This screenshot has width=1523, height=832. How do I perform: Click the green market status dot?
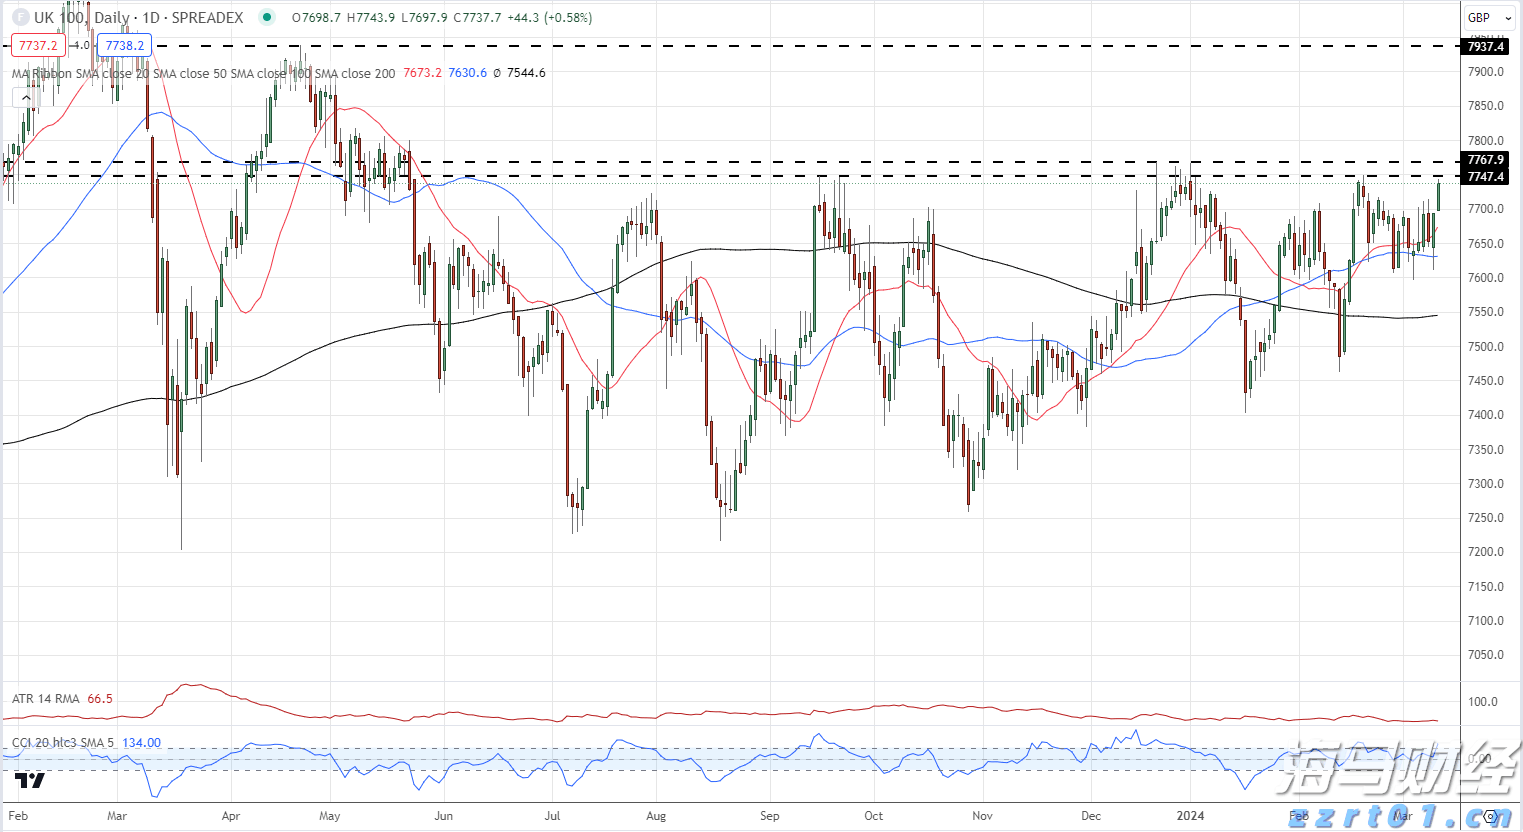pyautogui.click(x=265, y=17)
